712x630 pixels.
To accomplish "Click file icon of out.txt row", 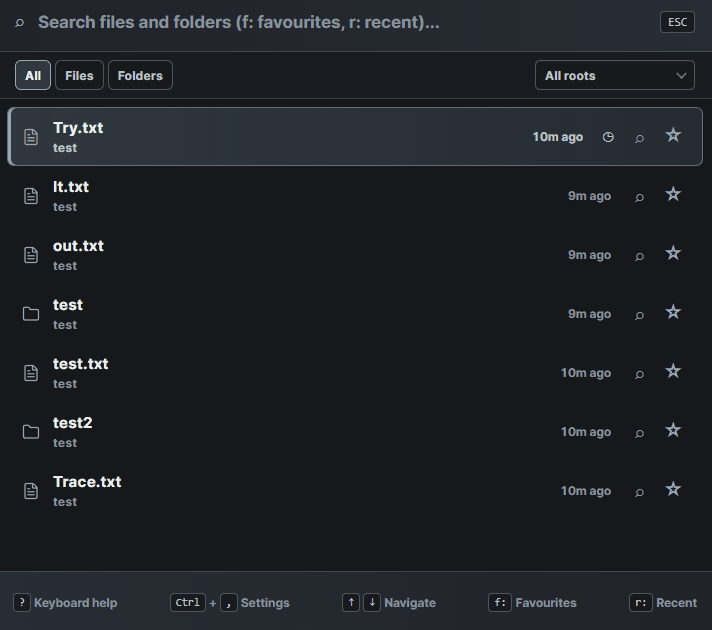I will tap(31, 255).
